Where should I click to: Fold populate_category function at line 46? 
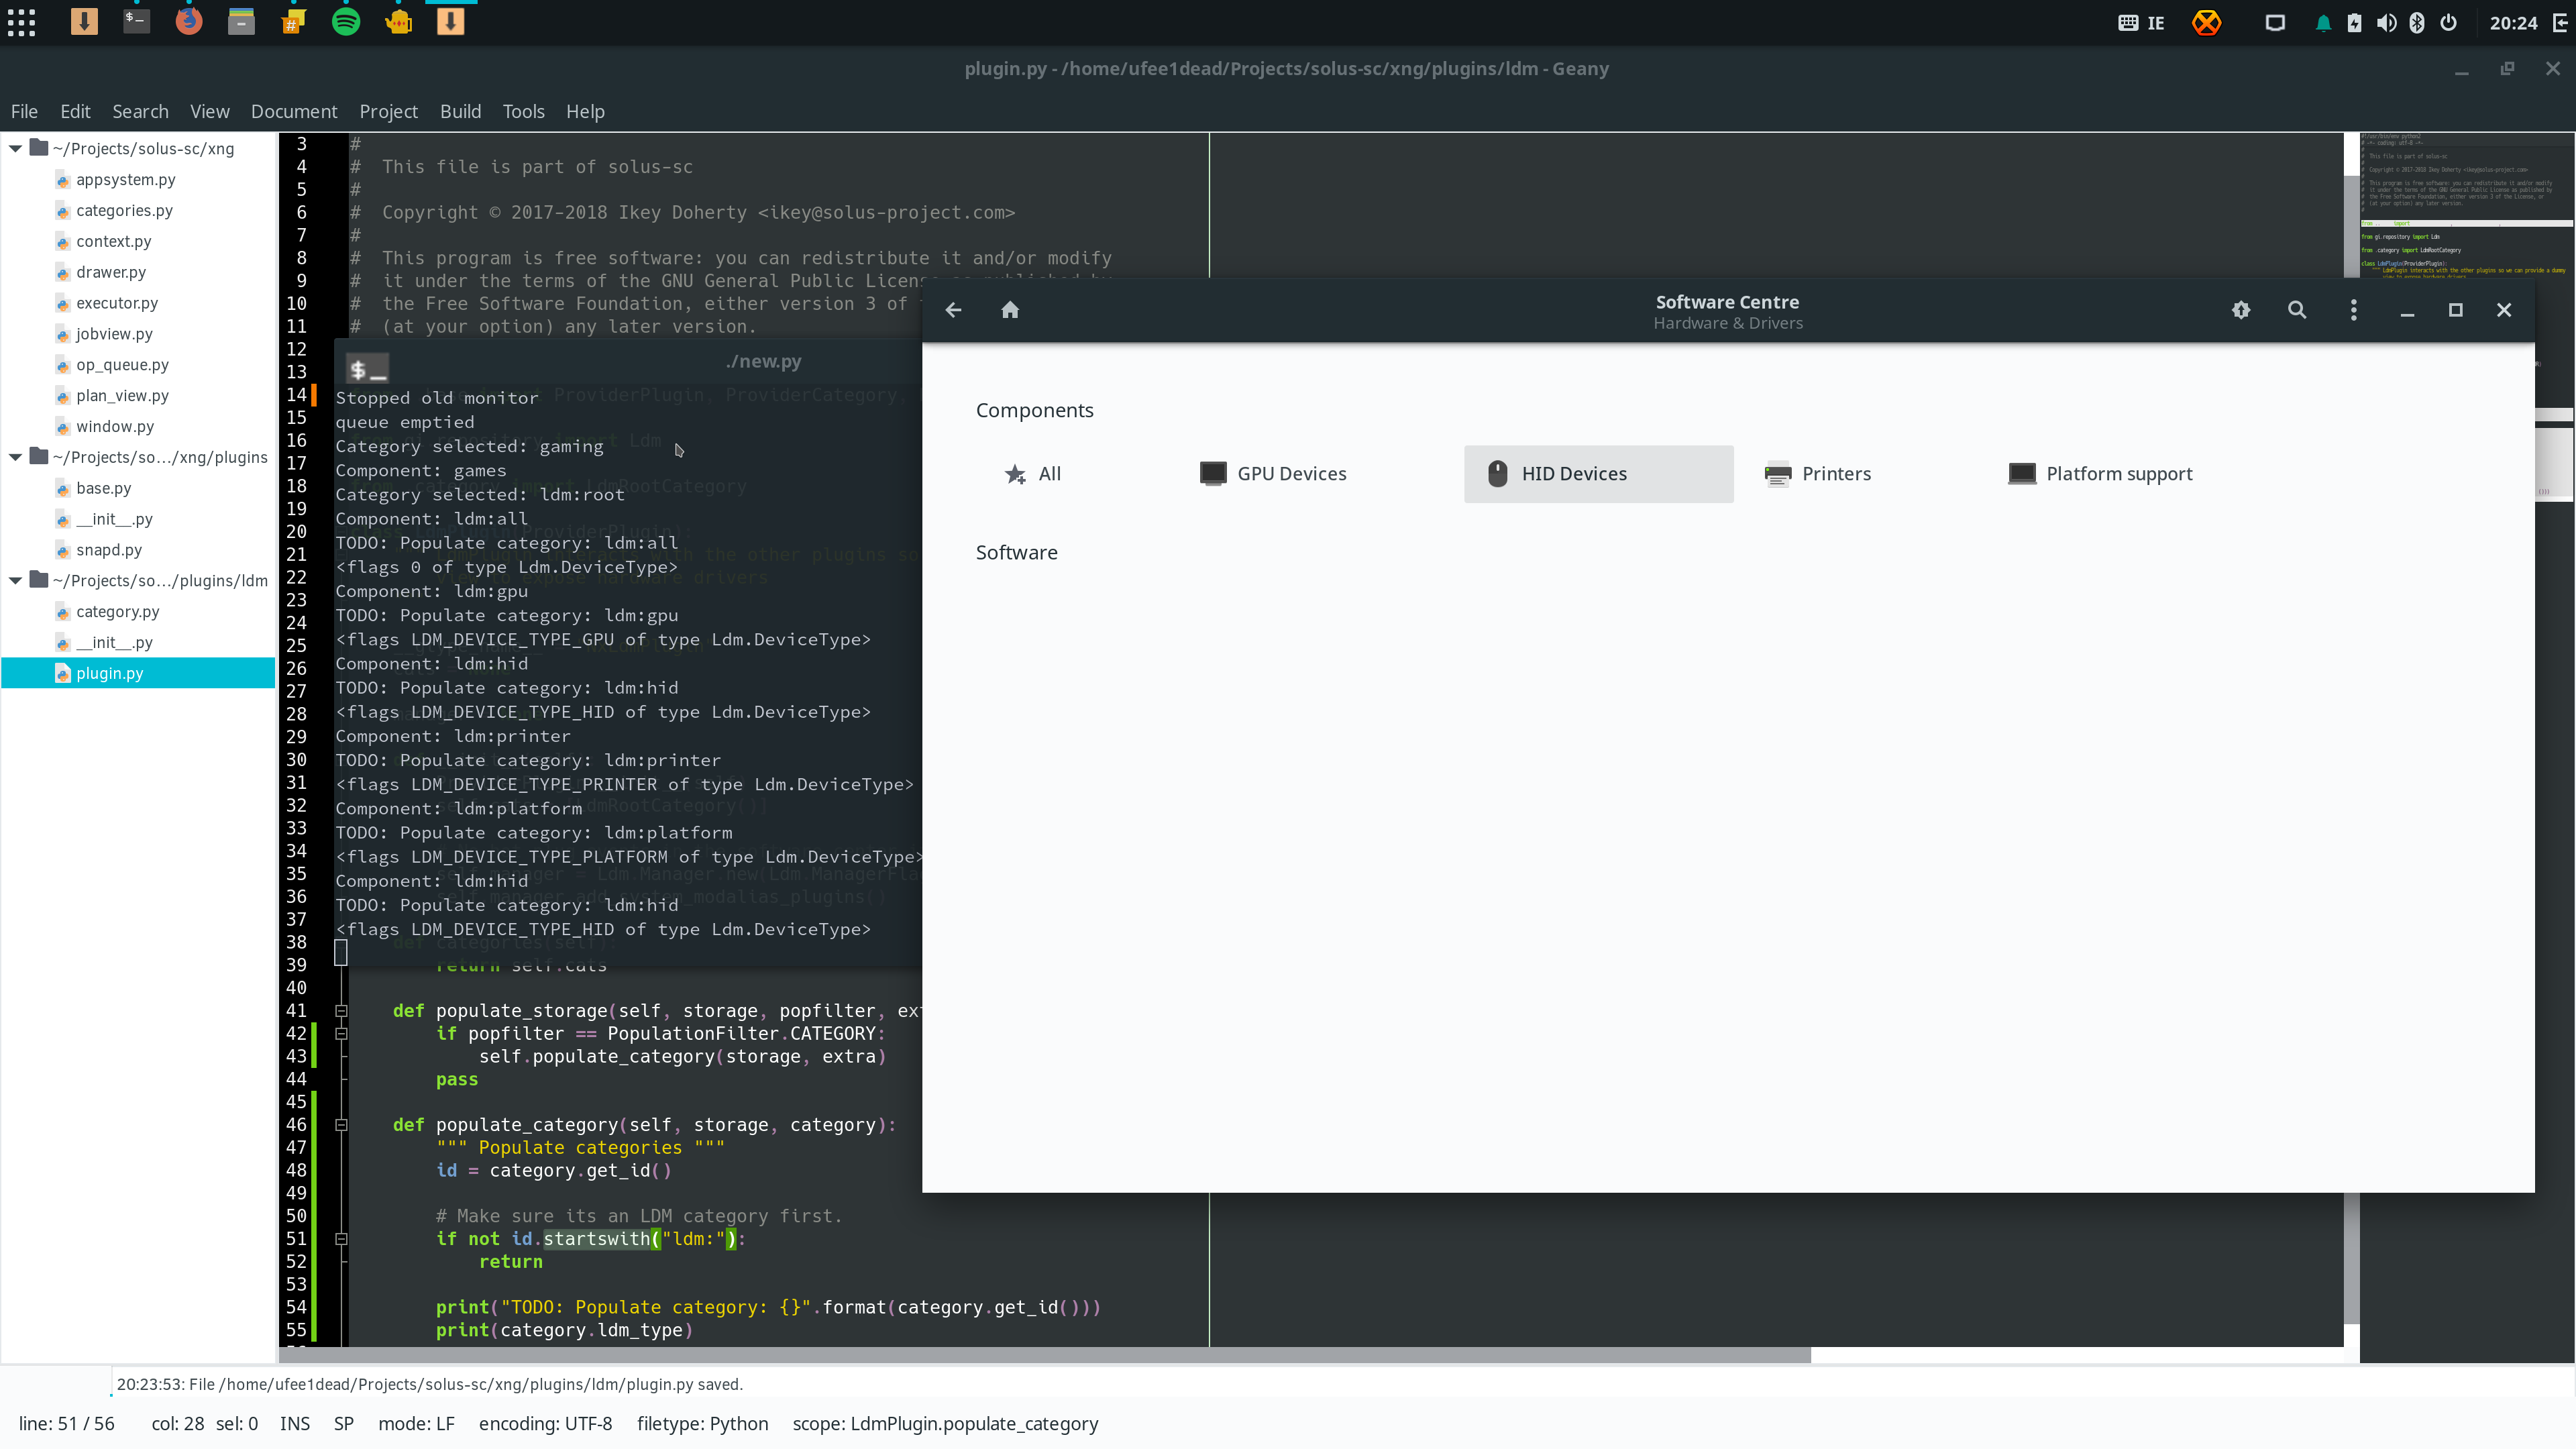click(341, 1125)
